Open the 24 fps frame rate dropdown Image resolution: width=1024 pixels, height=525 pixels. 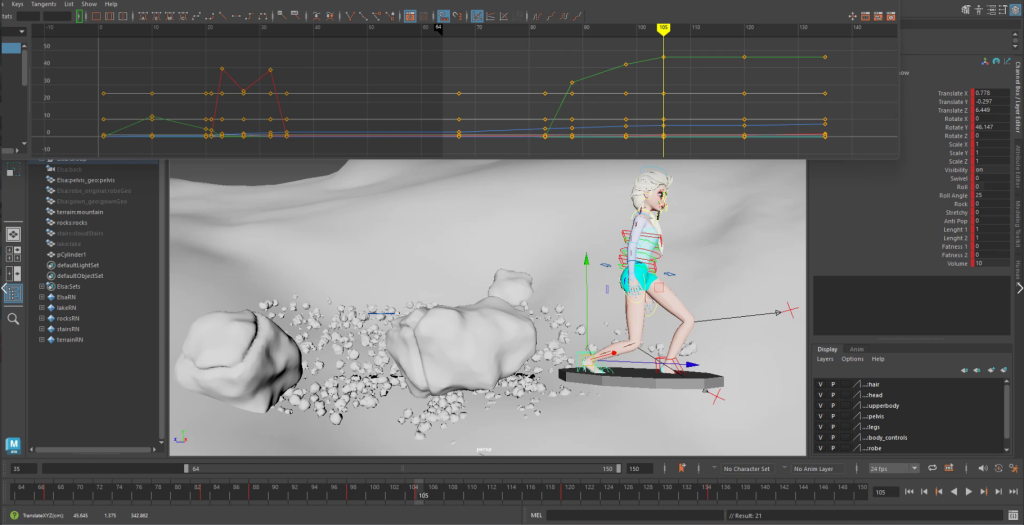(x=894, y=468)
